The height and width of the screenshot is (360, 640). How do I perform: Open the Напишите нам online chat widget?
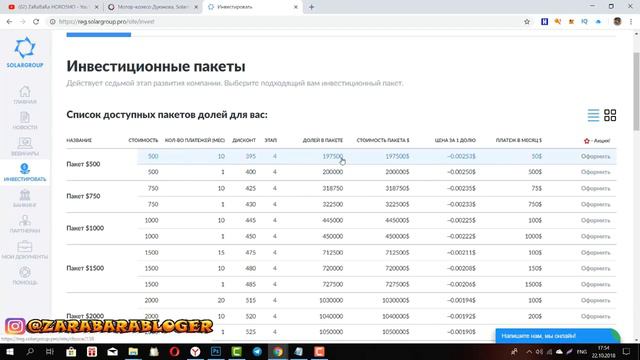pyautogui.click(x=557, y=336)
